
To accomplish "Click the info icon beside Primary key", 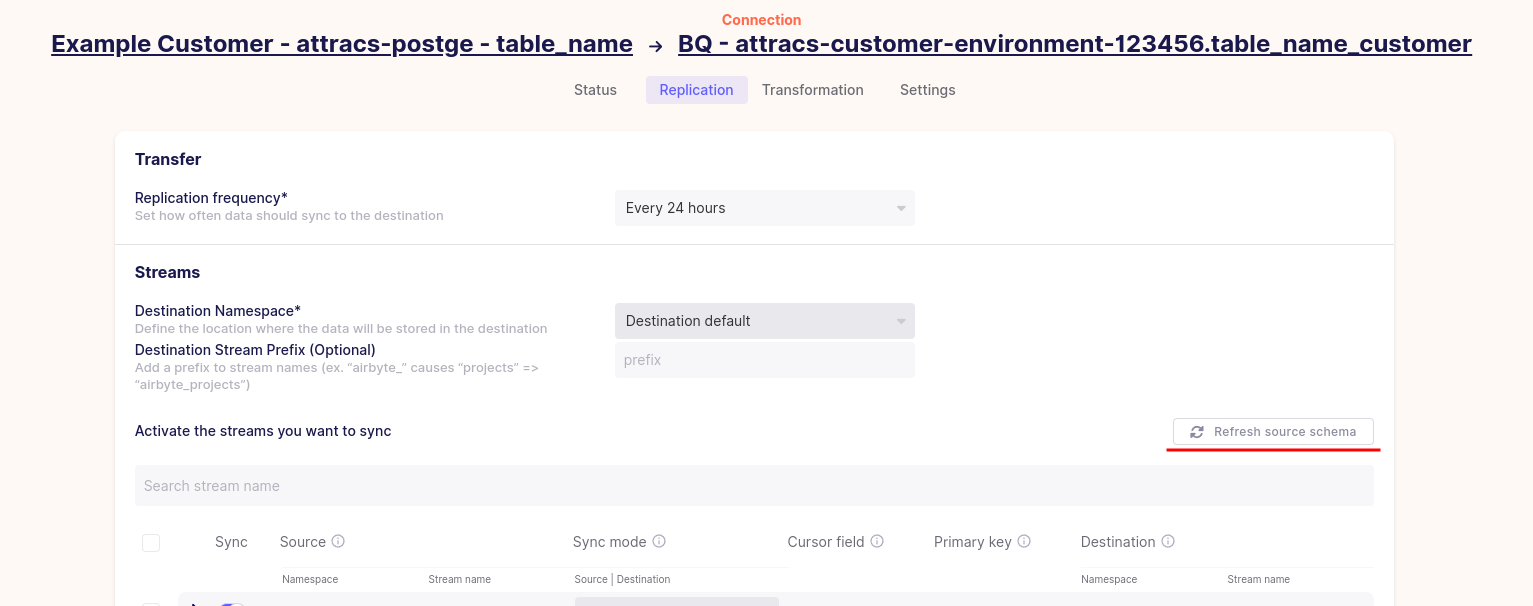I will 1024,541.
